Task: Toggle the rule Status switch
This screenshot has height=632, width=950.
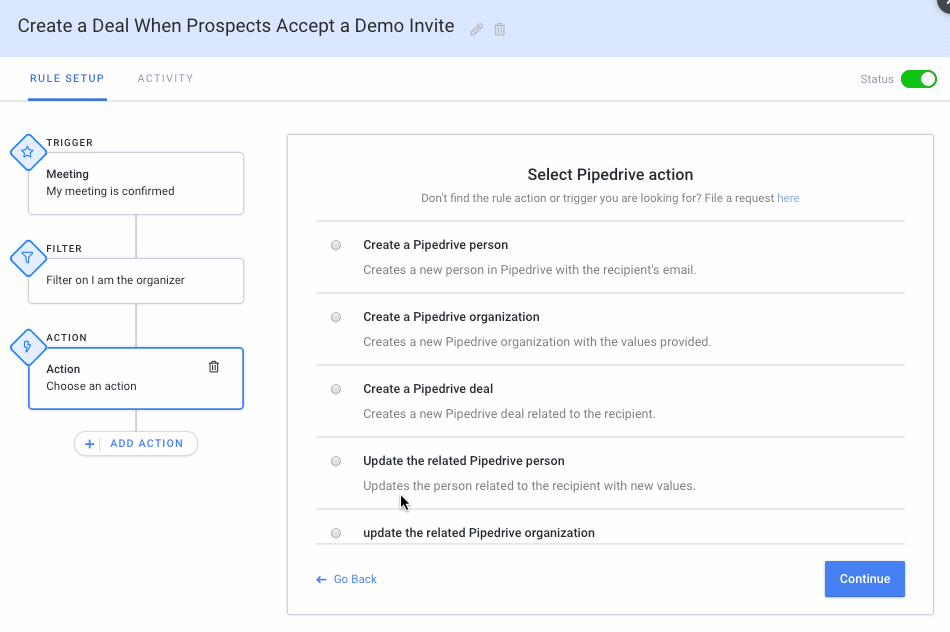Action: [918, 79]
